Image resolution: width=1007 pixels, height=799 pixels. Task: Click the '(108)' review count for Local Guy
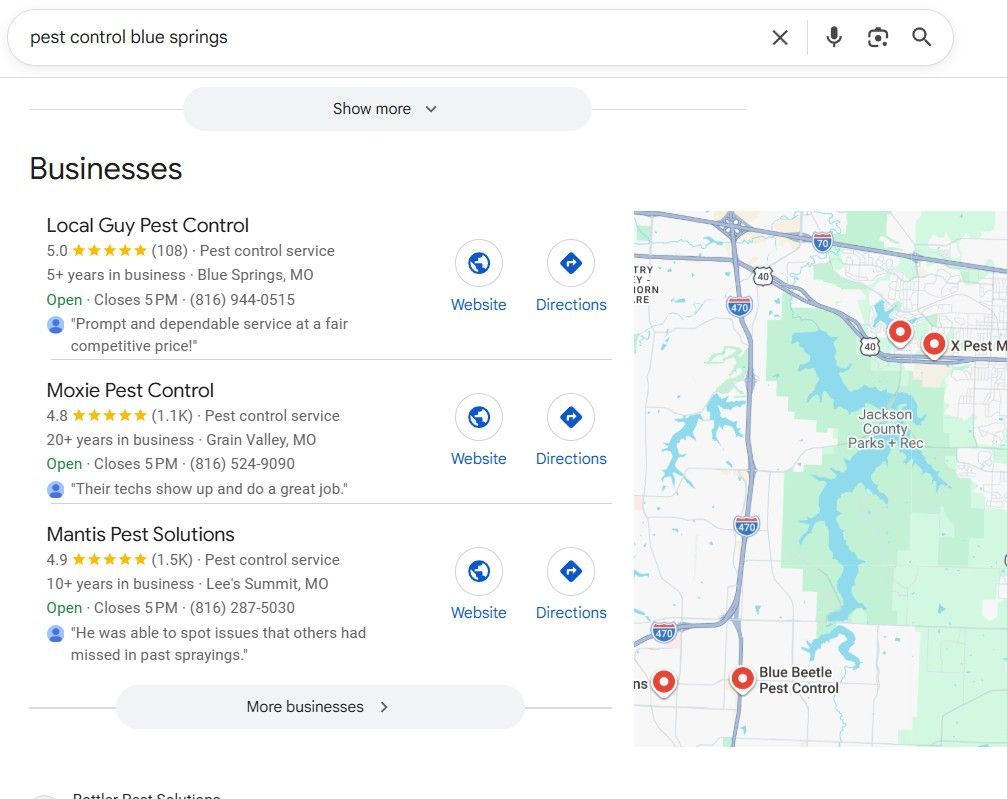tap(170, 251)
